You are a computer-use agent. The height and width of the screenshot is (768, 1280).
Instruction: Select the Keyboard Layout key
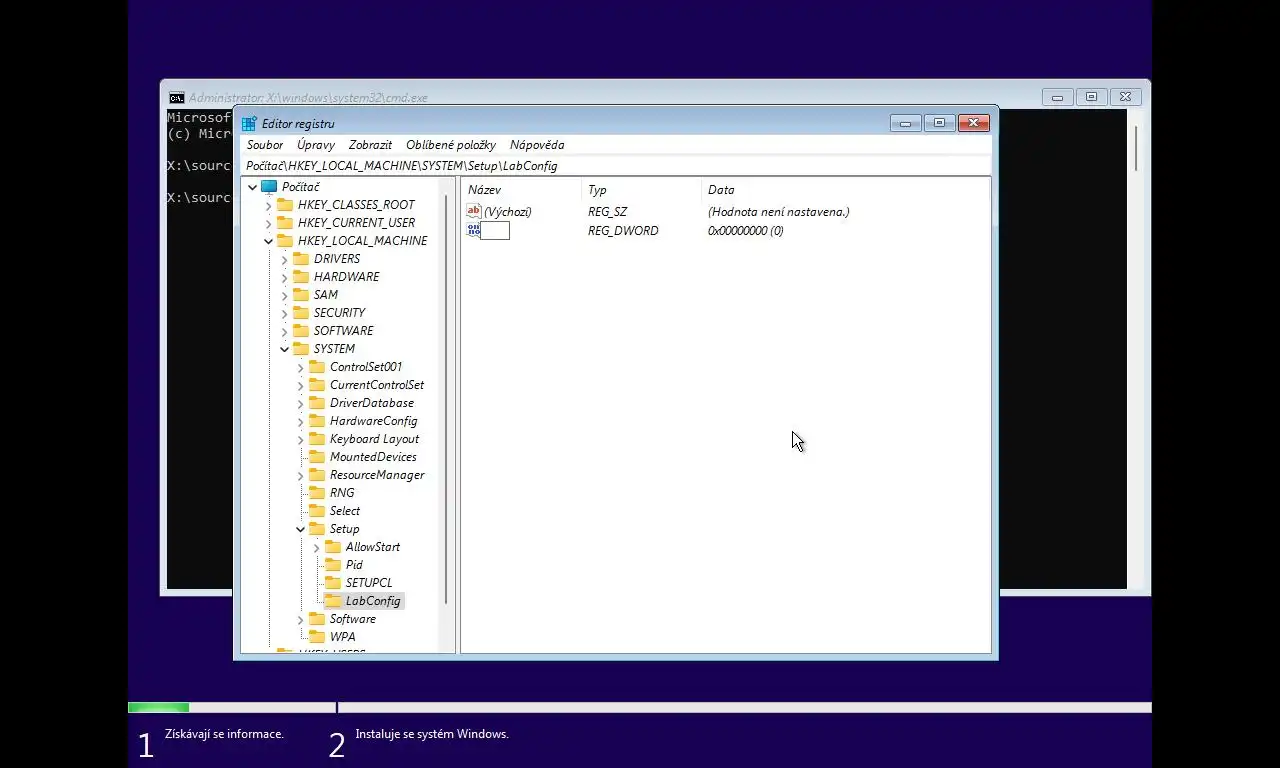point(374,439)
